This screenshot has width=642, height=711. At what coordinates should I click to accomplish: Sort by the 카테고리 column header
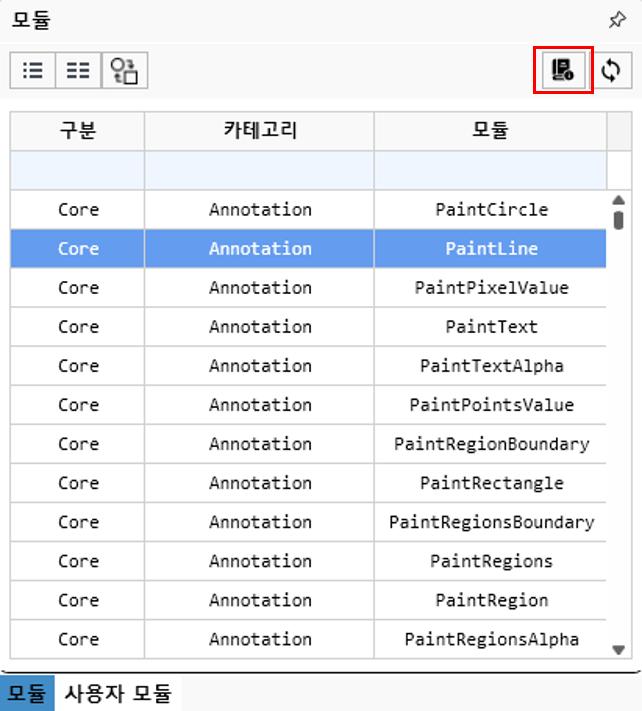point(260,131)
